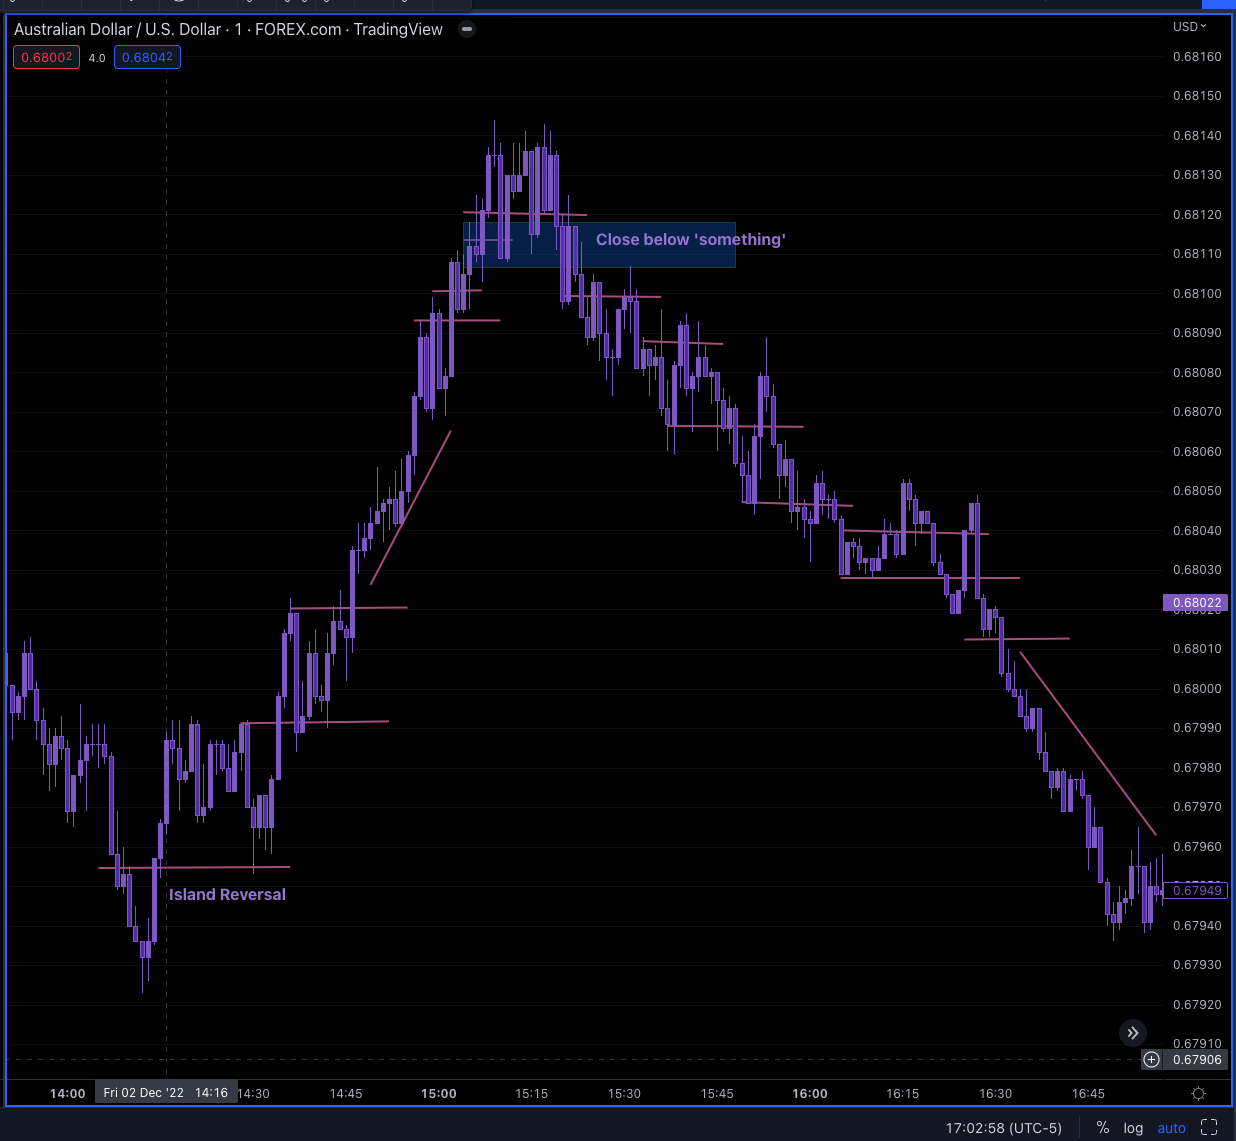Screen dimensions: 1236x1141
Task: Toggle logarithmic scale with 'log'
Action: tap(1133, 1127)
